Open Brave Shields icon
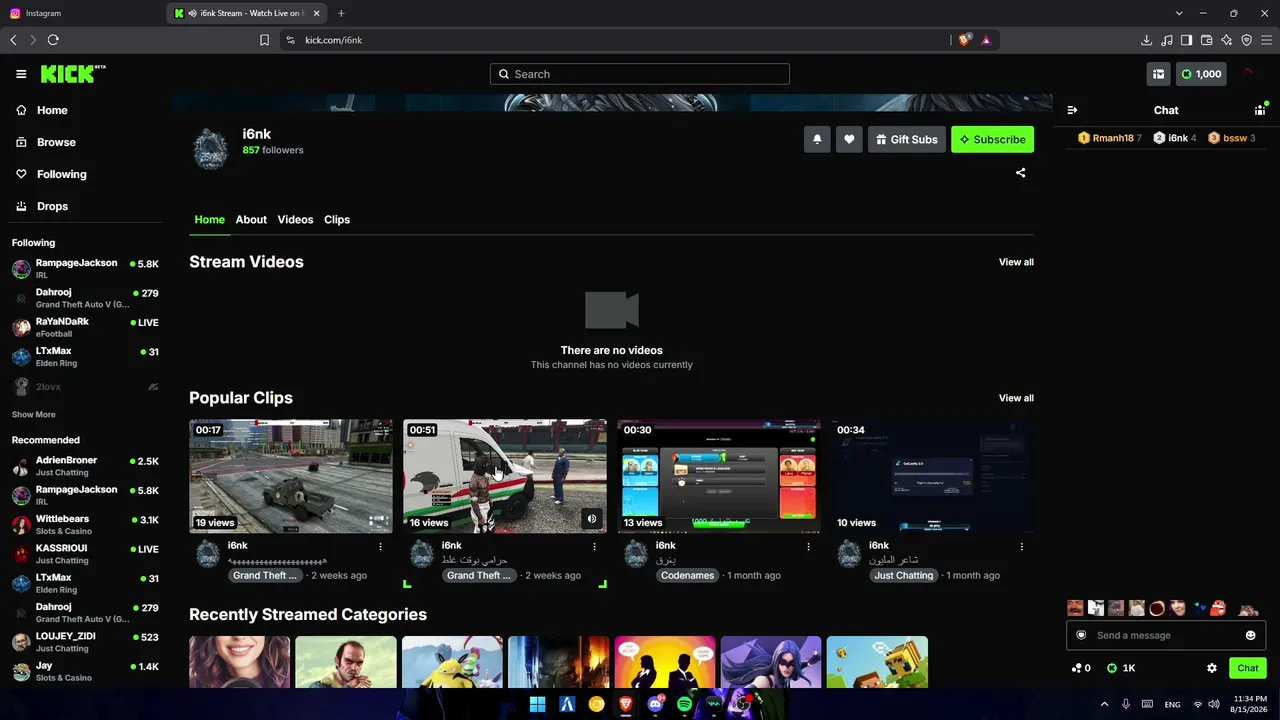1280x720 pixels. pos(965,40)
